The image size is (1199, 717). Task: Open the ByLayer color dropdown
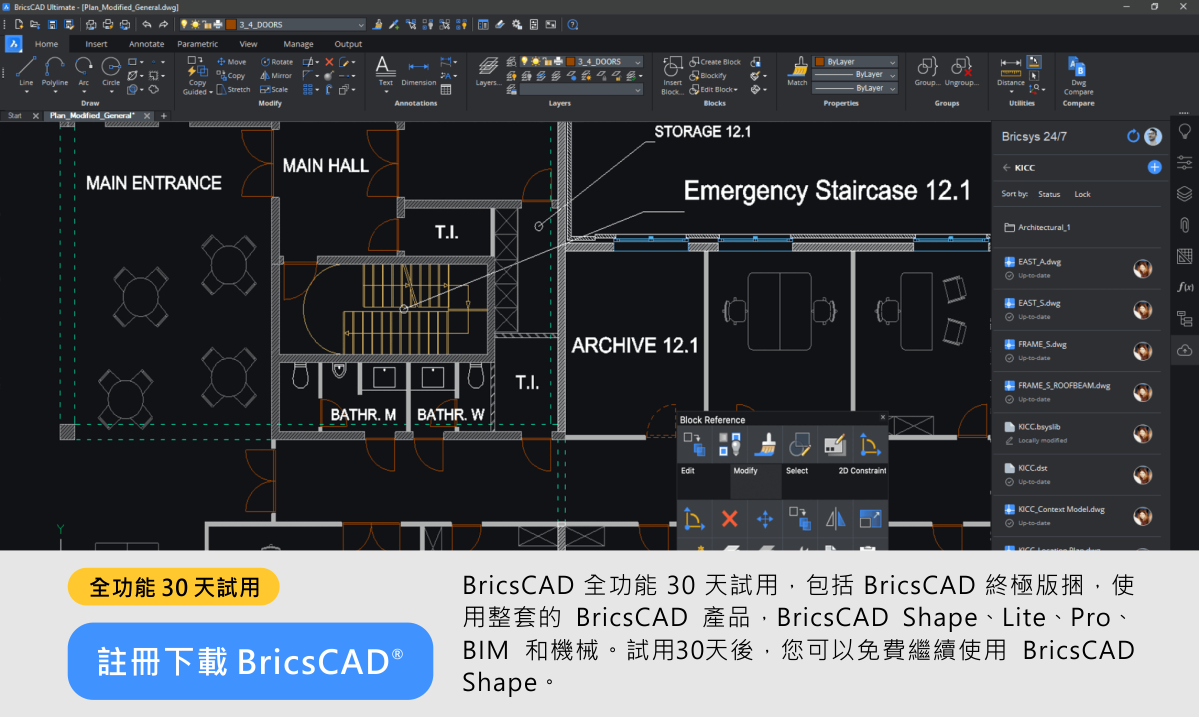point(854,61)
